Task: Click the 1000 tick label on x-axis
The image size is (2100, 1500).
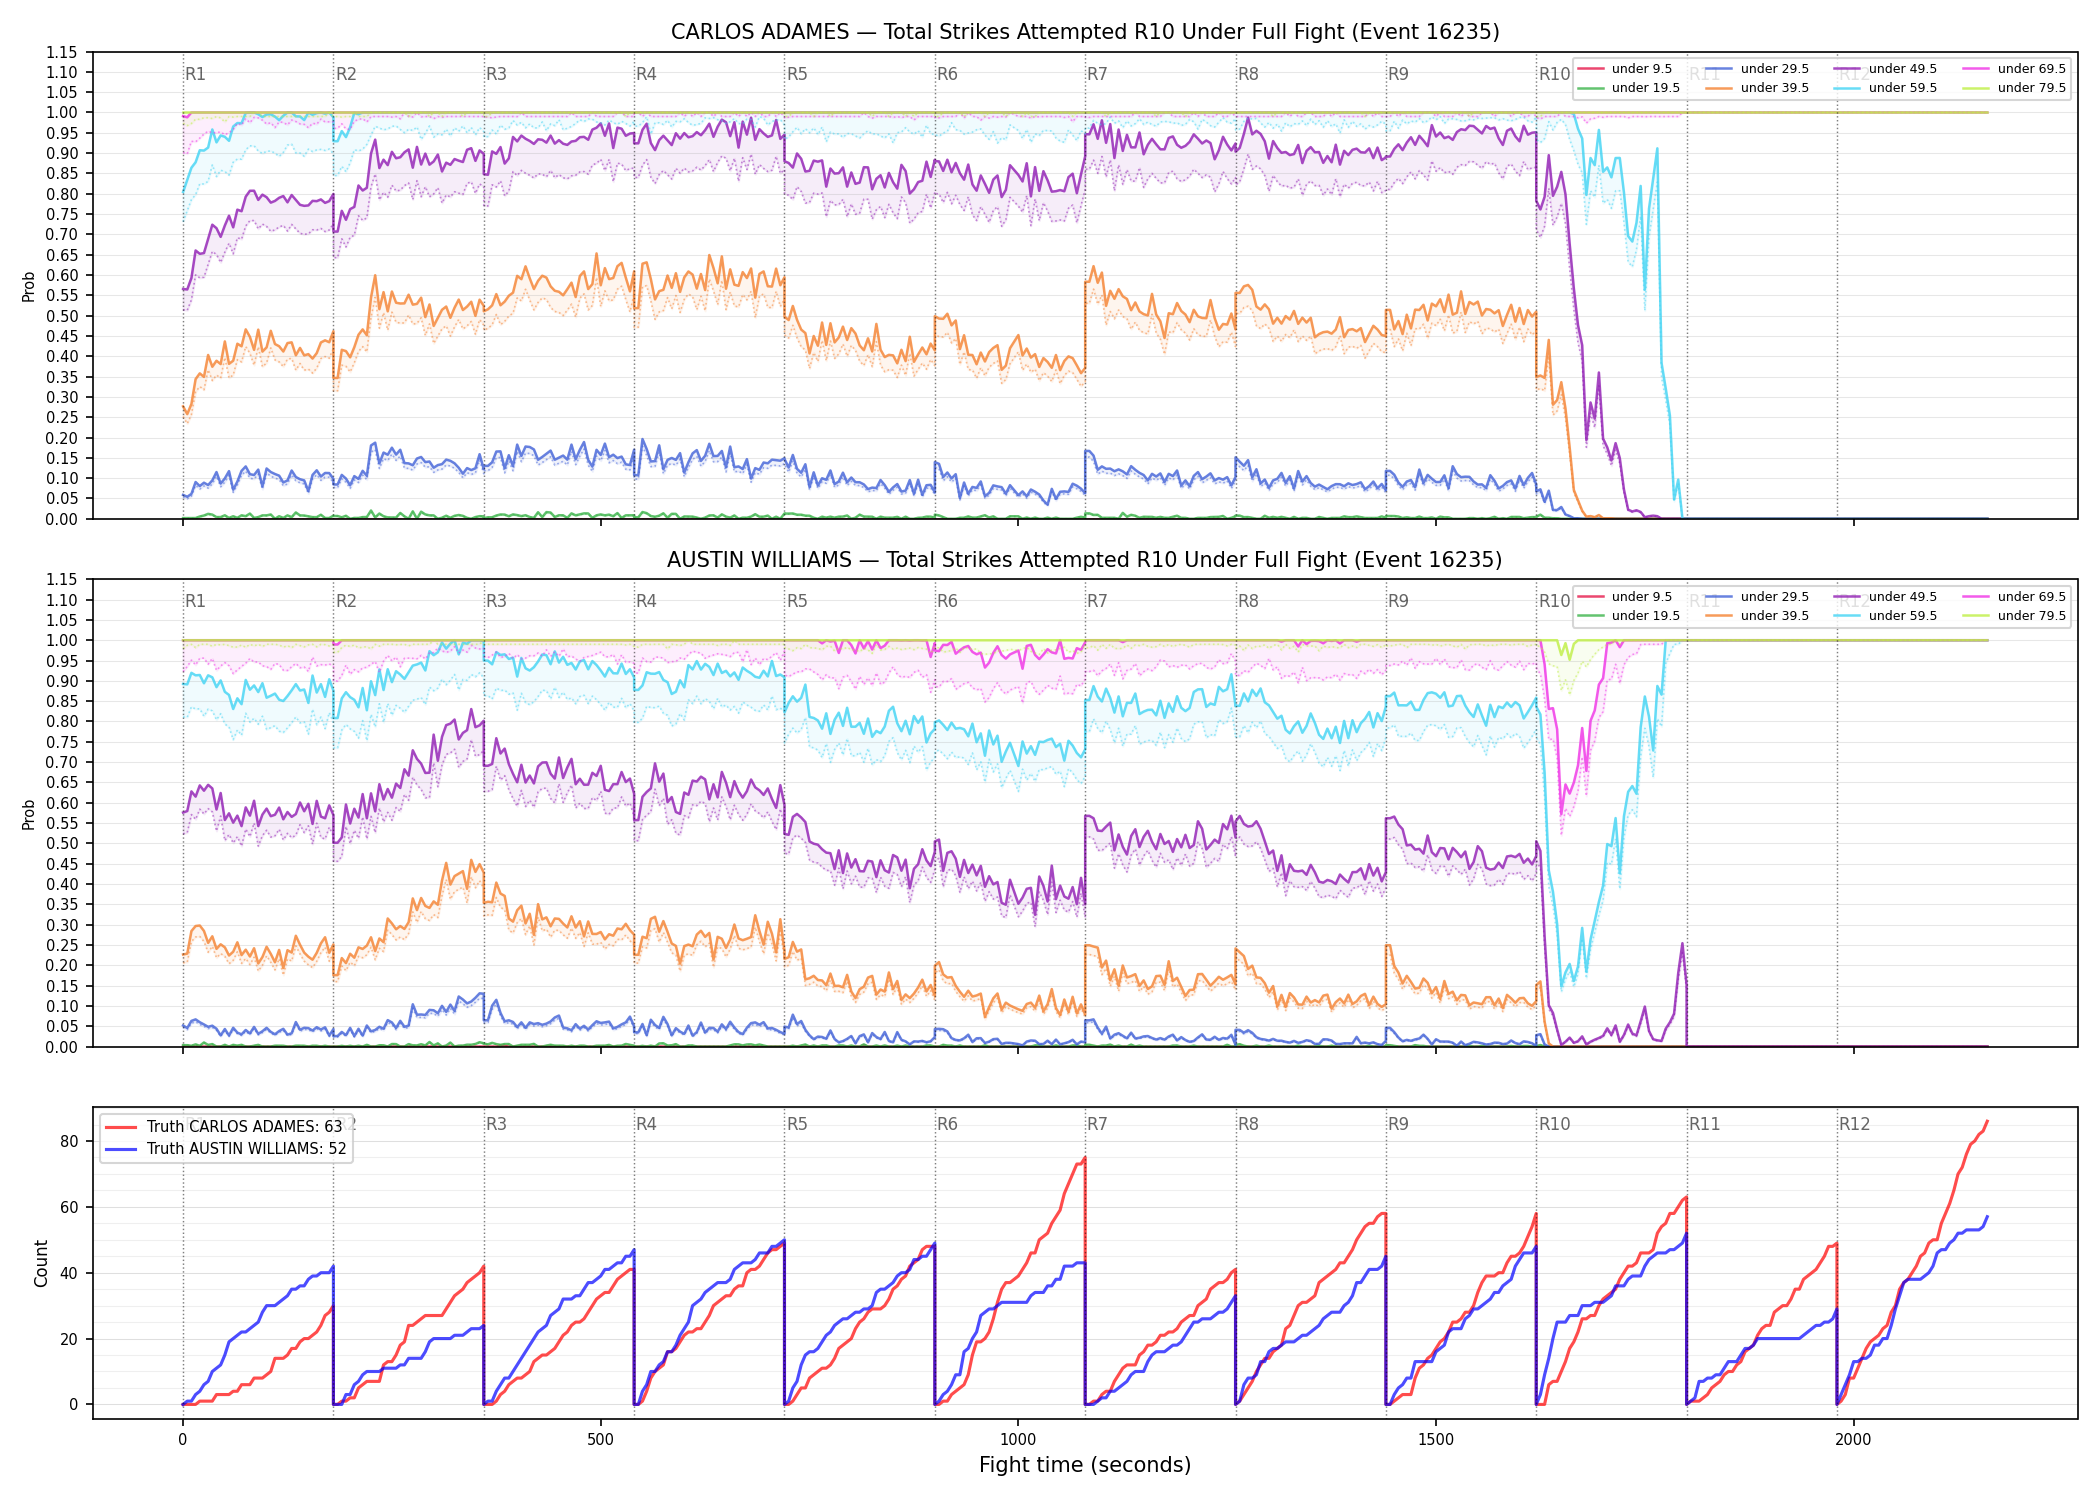Action: (1018, 1440)
